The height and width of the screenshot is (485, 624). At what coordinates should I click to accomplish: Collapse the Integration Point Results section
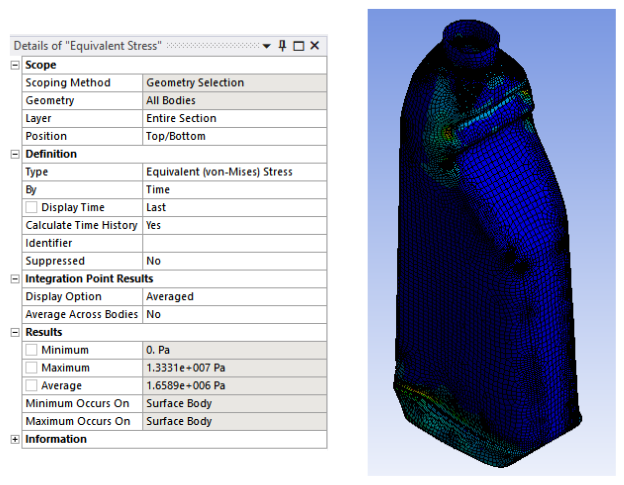point(14,278)
